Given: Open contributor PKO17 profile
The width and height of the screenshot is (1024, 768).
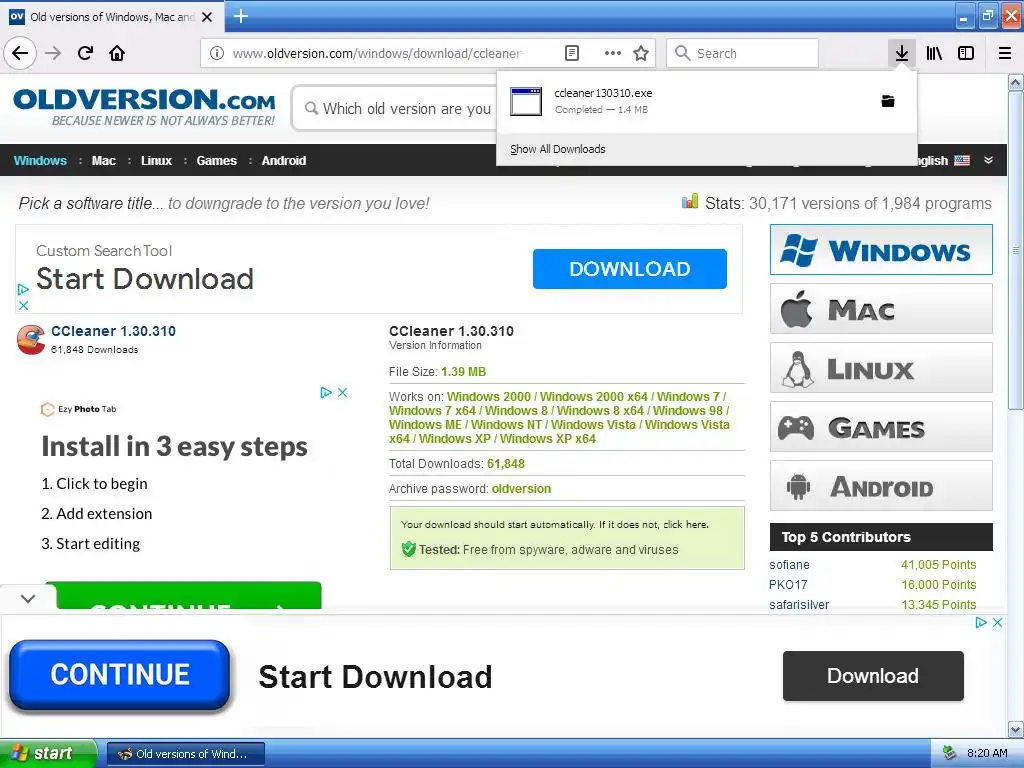Looking at the screenshot, I should (x=788, y=584).
